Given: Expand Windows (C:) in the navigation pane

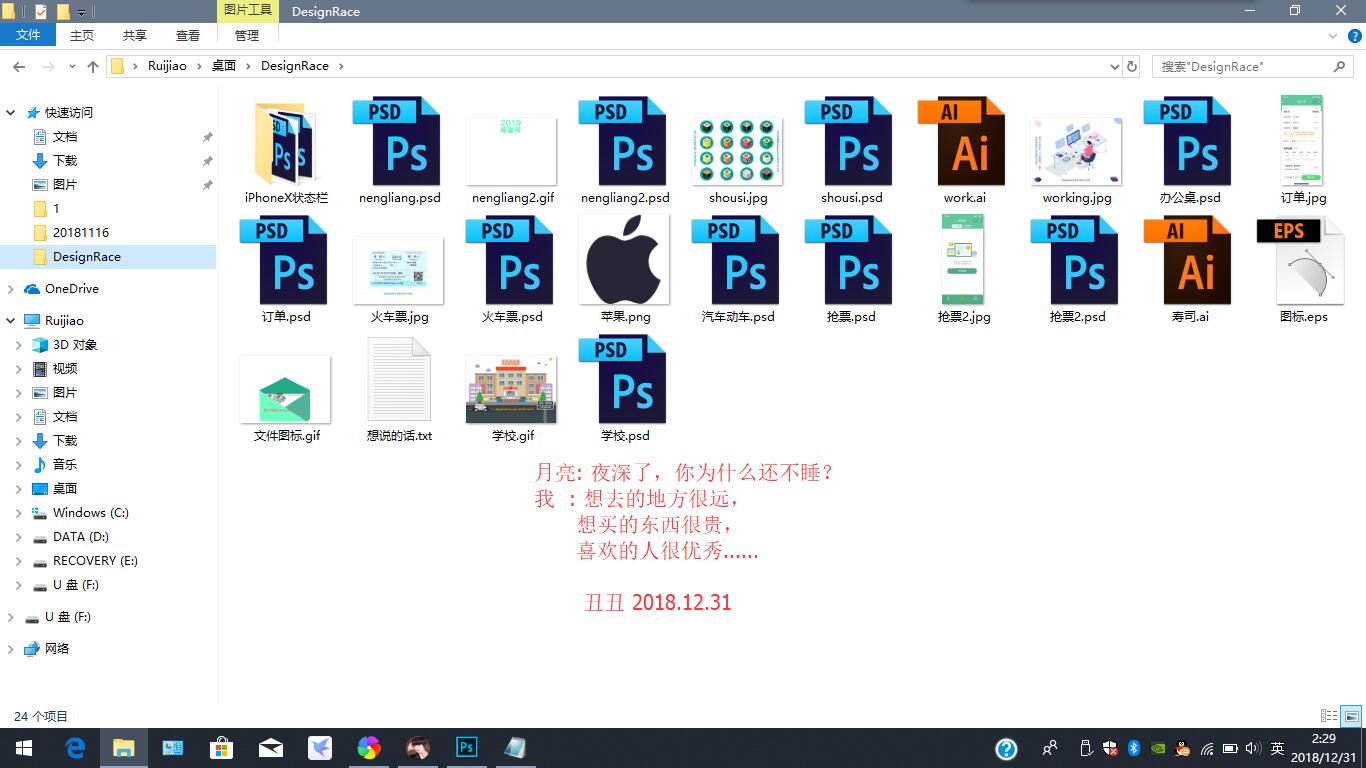Looking at the screenshot, I should click(20, 513).
